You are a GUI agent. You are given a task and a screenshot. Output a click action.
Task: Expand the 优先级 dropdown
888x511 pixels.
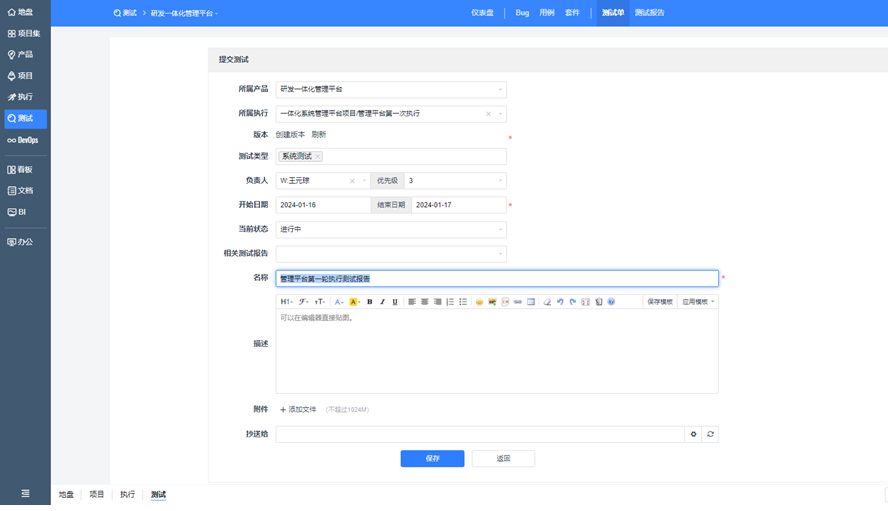click(x=500, y=181)
